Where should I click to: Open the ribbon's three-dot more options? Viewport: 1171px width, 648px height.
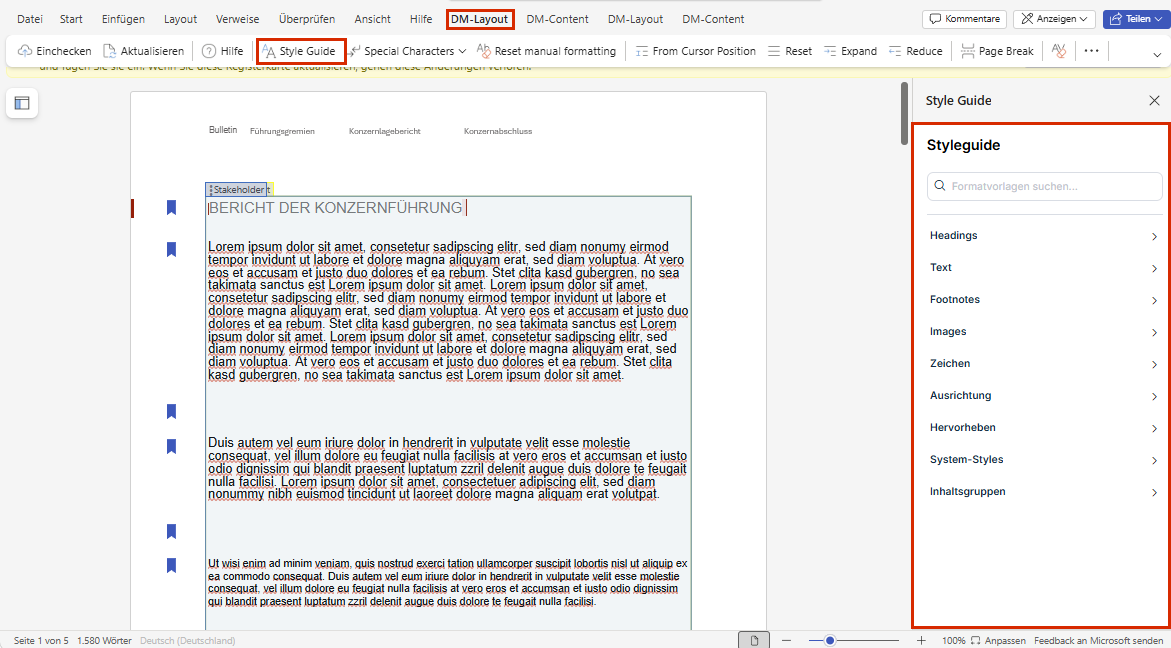[x=1092, y=52]
